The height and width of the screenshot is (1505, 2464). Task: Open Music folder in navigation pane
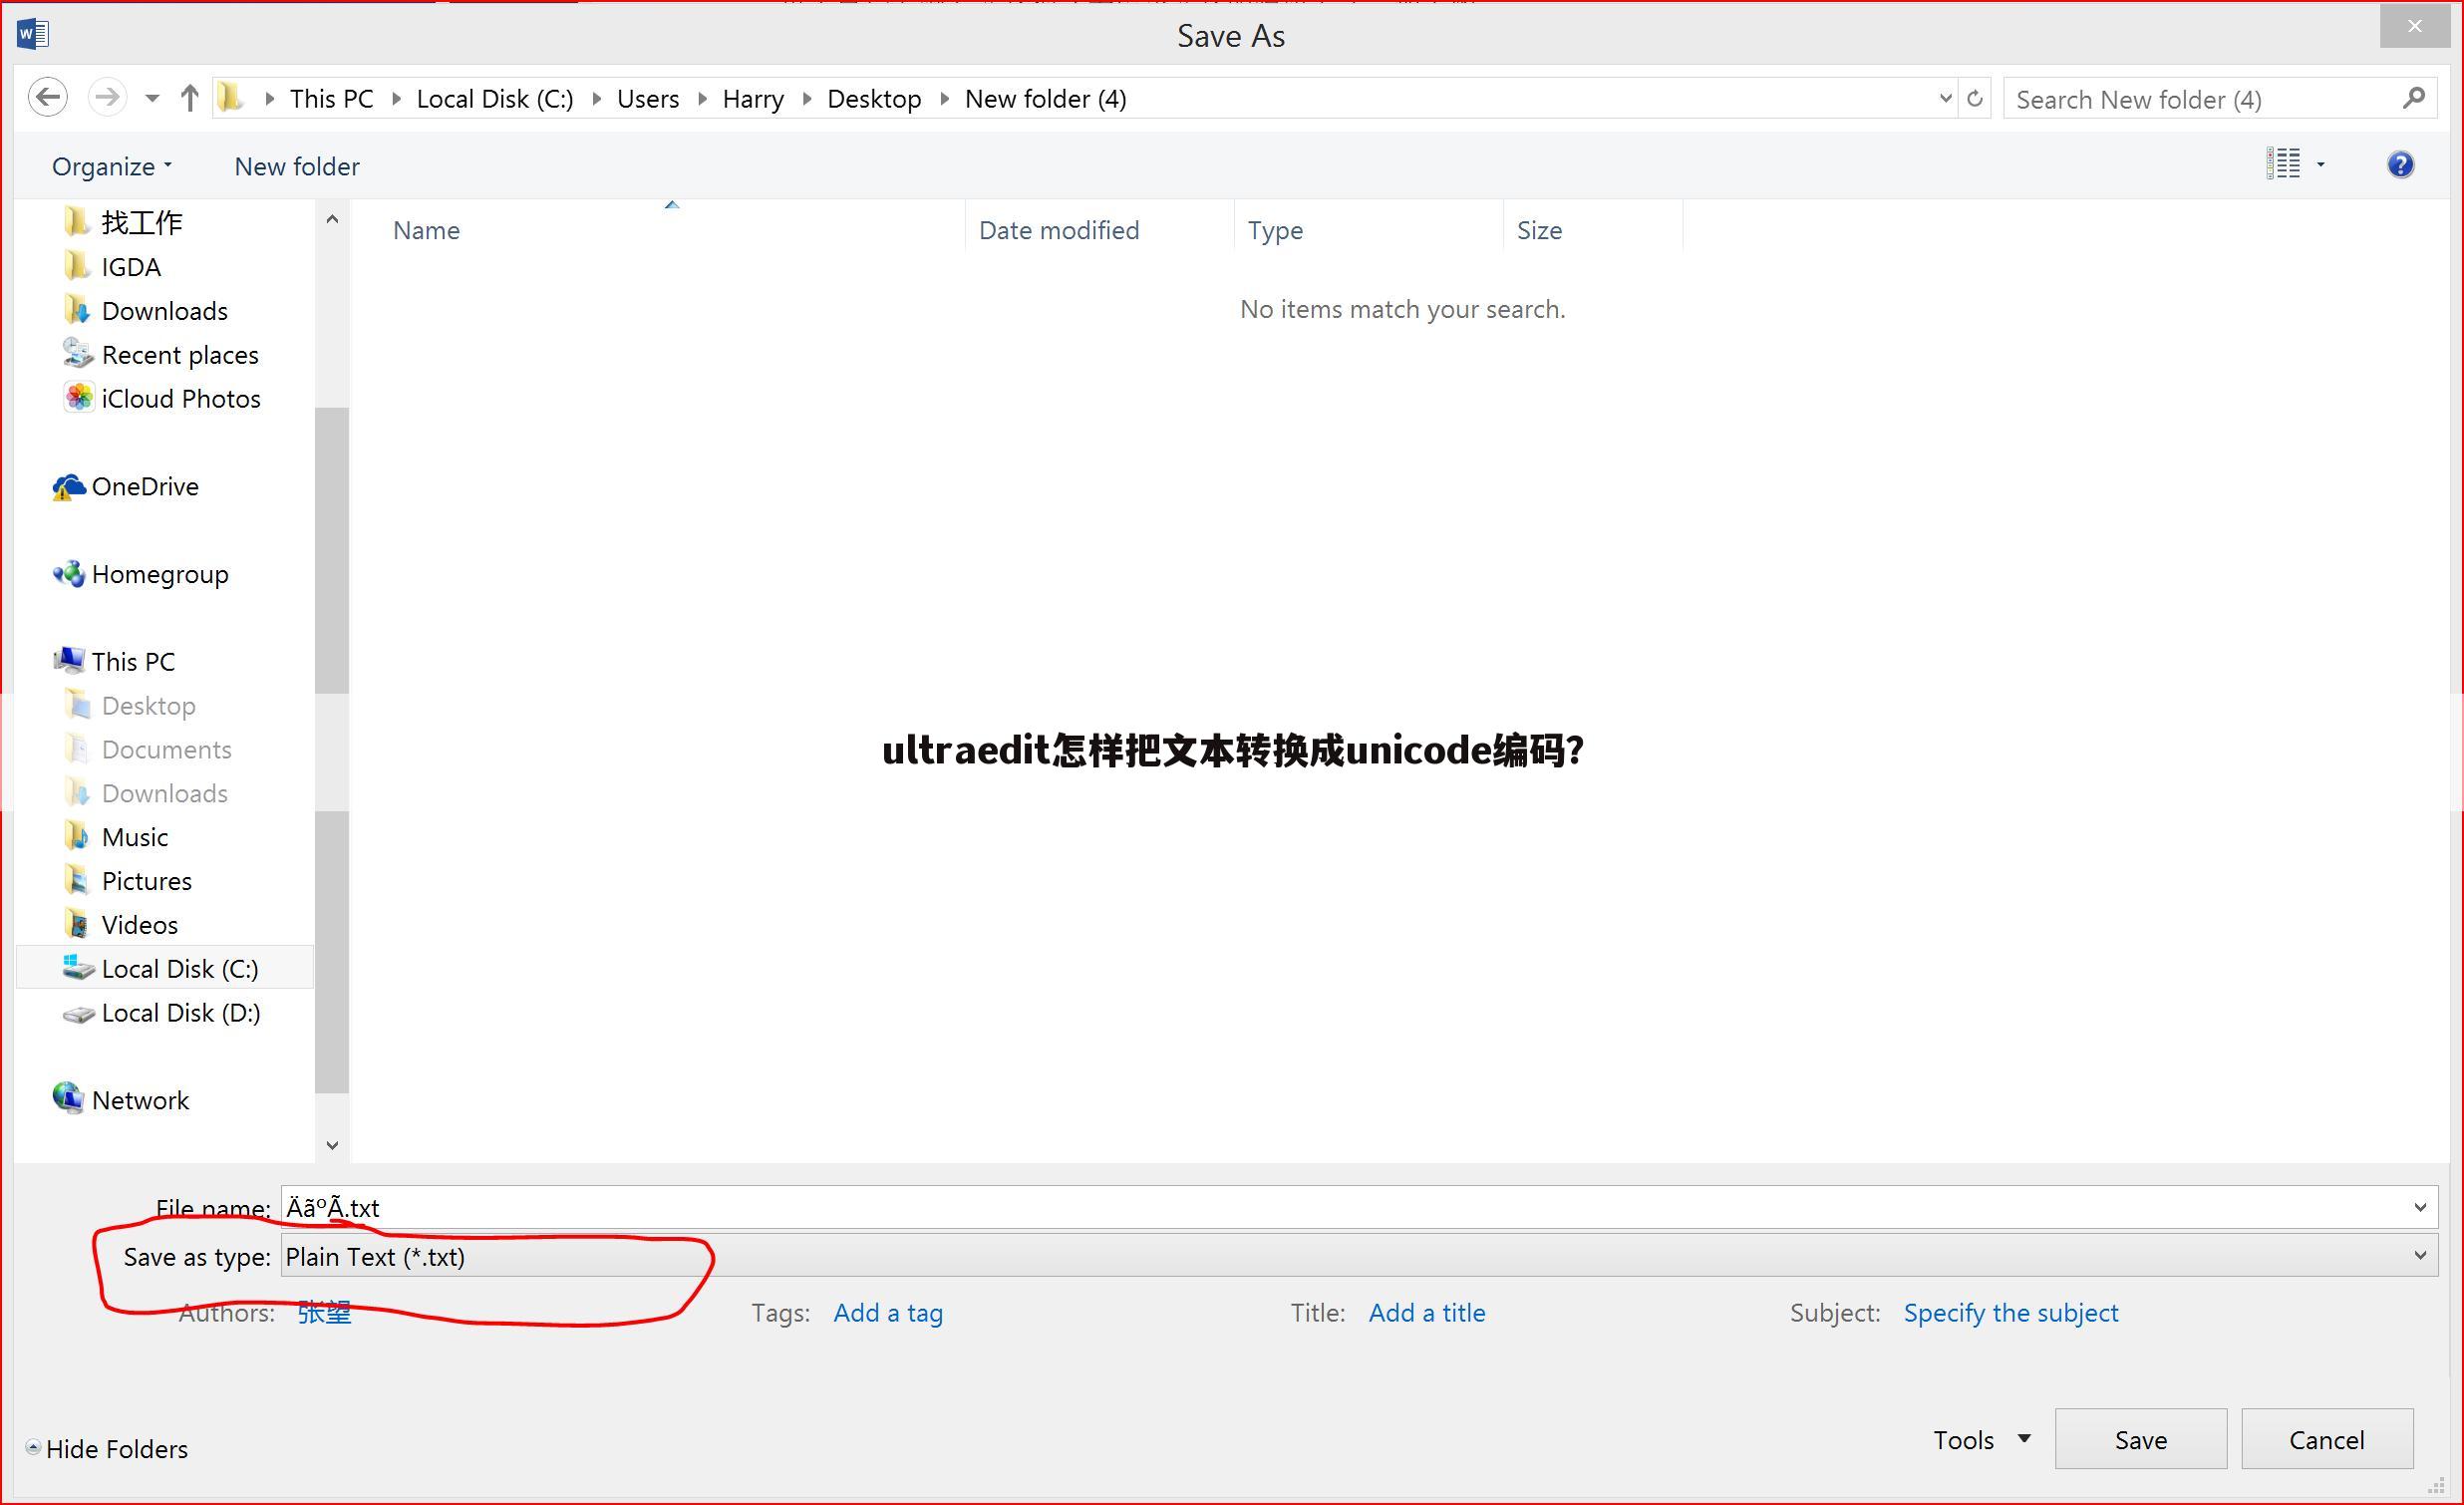pos(135,837)
